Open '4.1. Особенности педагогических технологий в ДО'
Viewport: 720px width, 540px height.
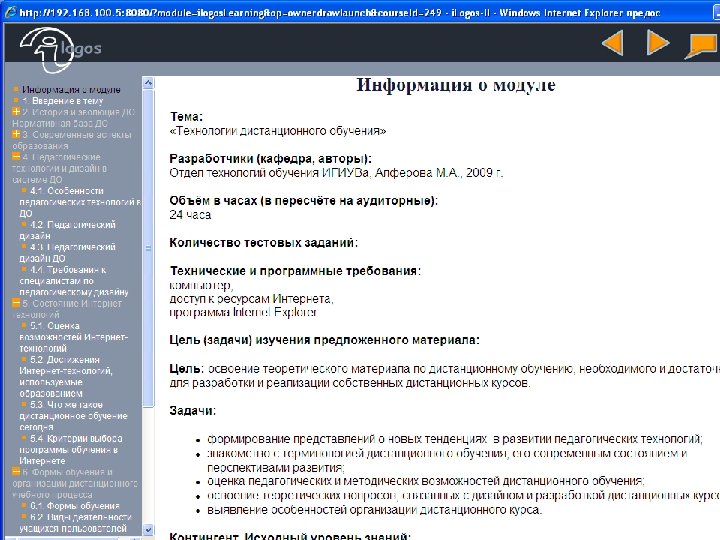click(x=80, y=202)
